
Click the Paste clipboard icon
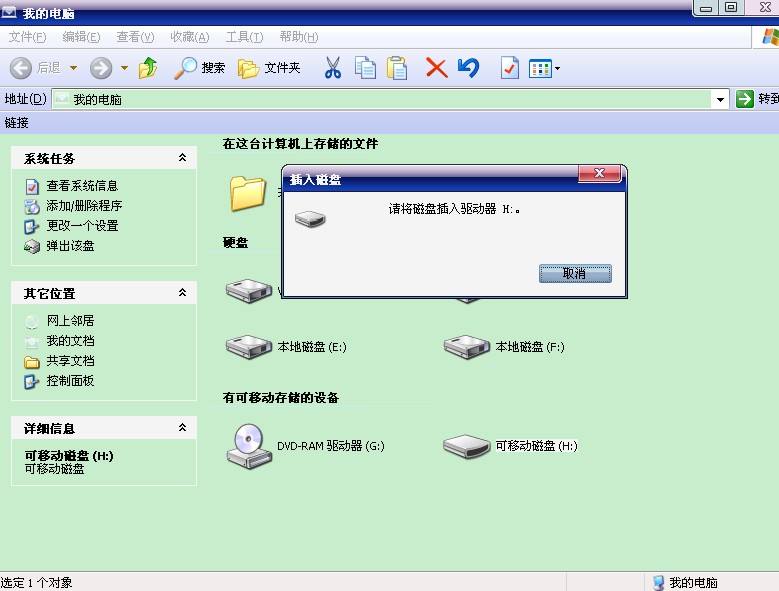coord(397,68)
